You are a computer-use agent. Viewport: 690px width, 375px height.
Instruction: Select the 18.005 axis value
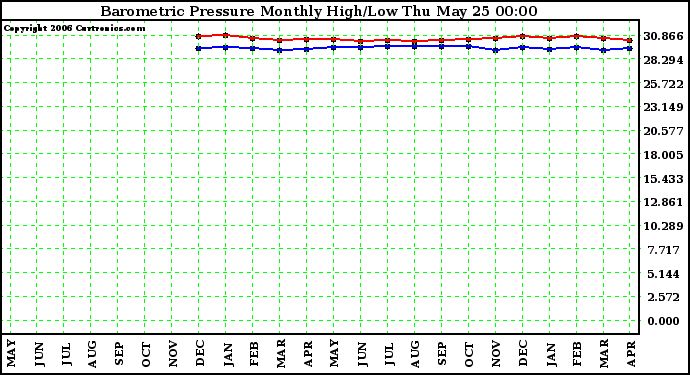pos(663,155)
